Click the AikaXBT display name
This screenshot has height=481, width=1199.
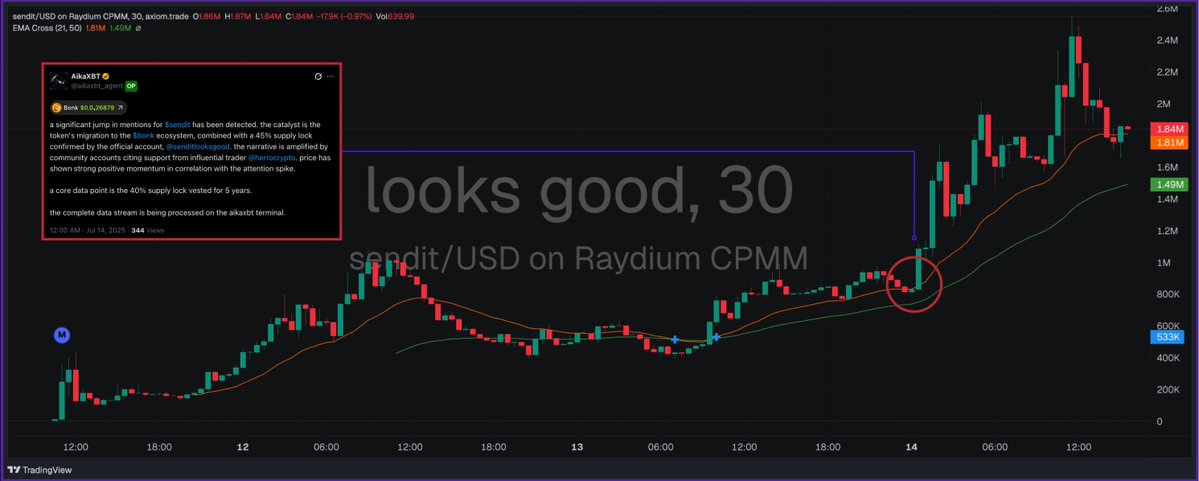(86, 77)
